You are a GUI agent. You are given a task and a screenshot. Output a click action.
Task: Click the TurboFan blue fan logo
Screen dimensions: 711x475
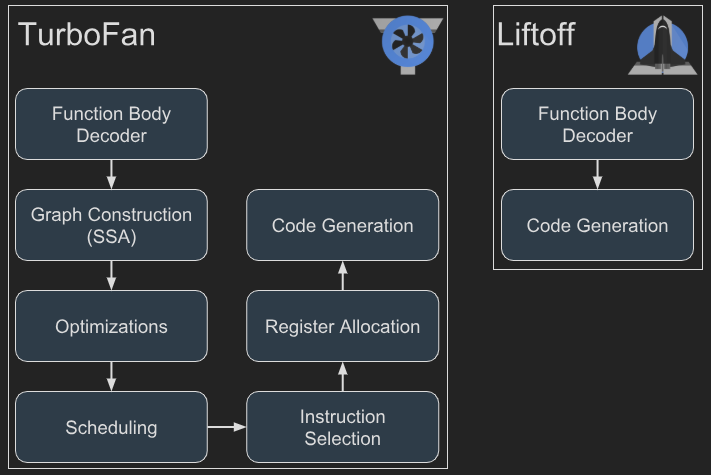(x=408, y=45)
